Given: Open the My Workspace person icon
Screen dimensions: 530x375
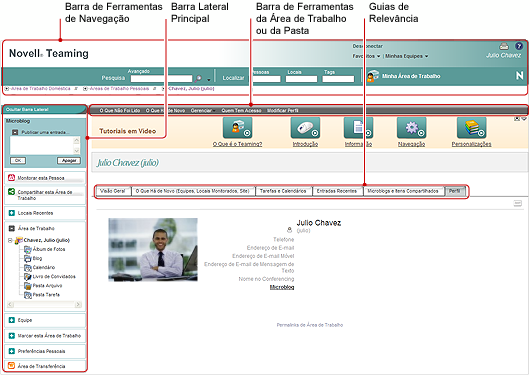Looking at the screenshot, I should tap(372, 76).
